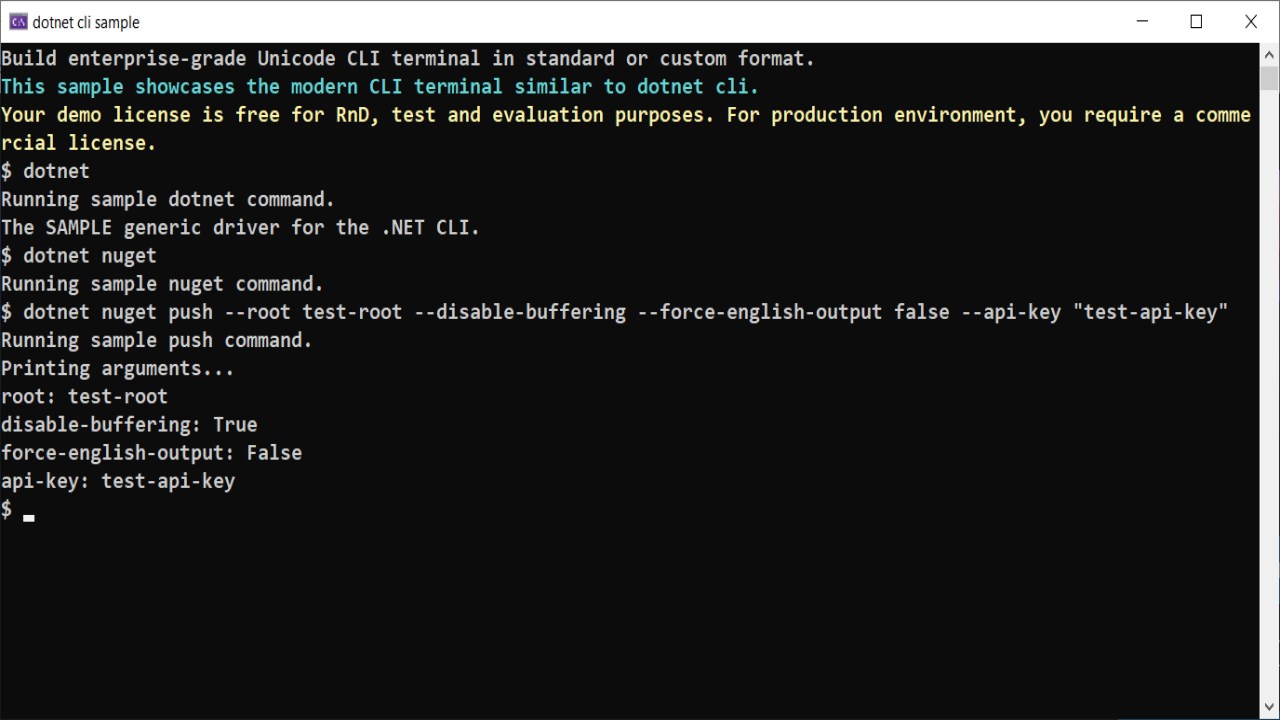
Task: Click "Printing arguments..." output line
Action: click(x=118, y=369)
